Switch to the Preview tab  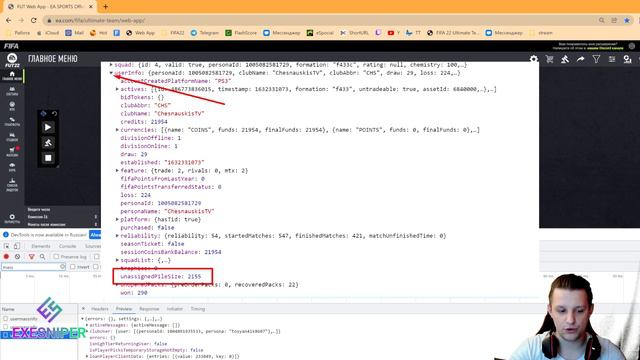tap(124, 309)
